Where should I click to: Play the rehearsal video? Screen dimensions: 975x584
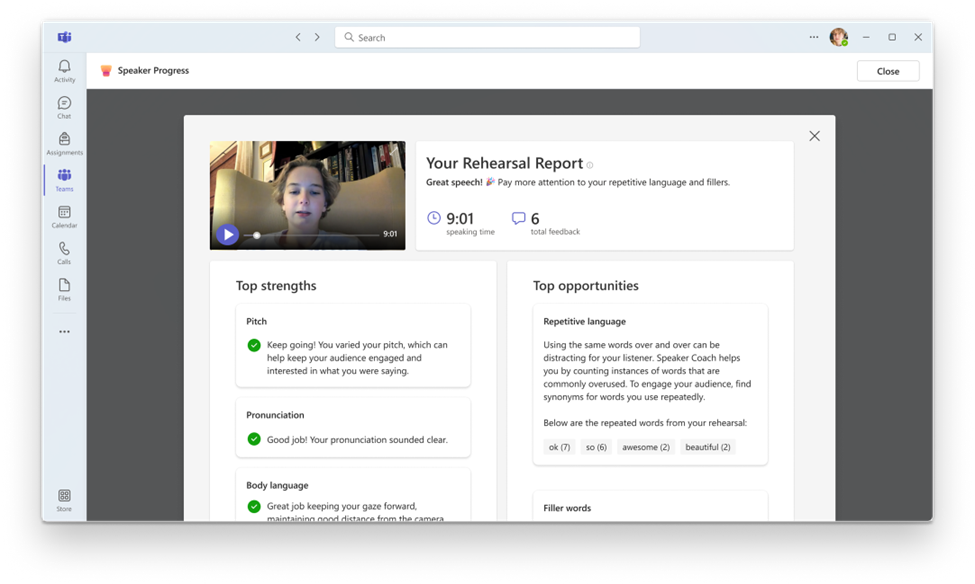tap(228, 234)
